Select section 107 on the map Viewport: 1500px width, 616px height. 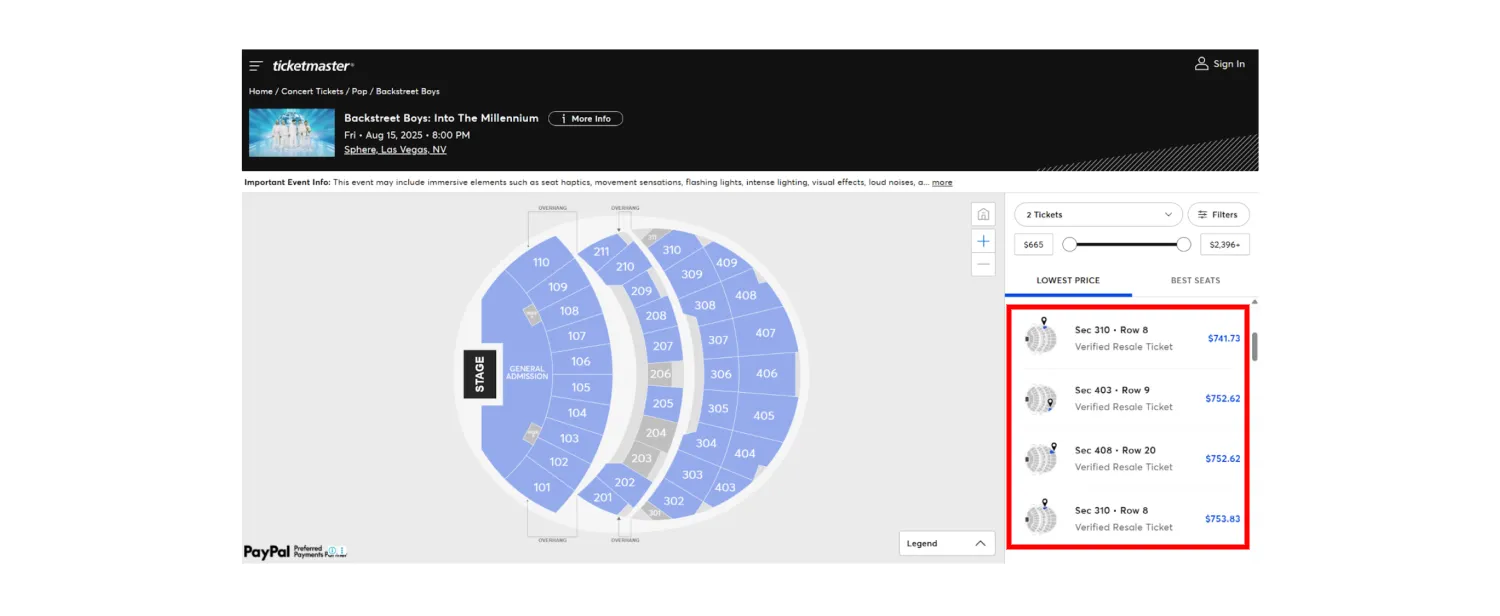pyautogui.click(x=577, y=336)
